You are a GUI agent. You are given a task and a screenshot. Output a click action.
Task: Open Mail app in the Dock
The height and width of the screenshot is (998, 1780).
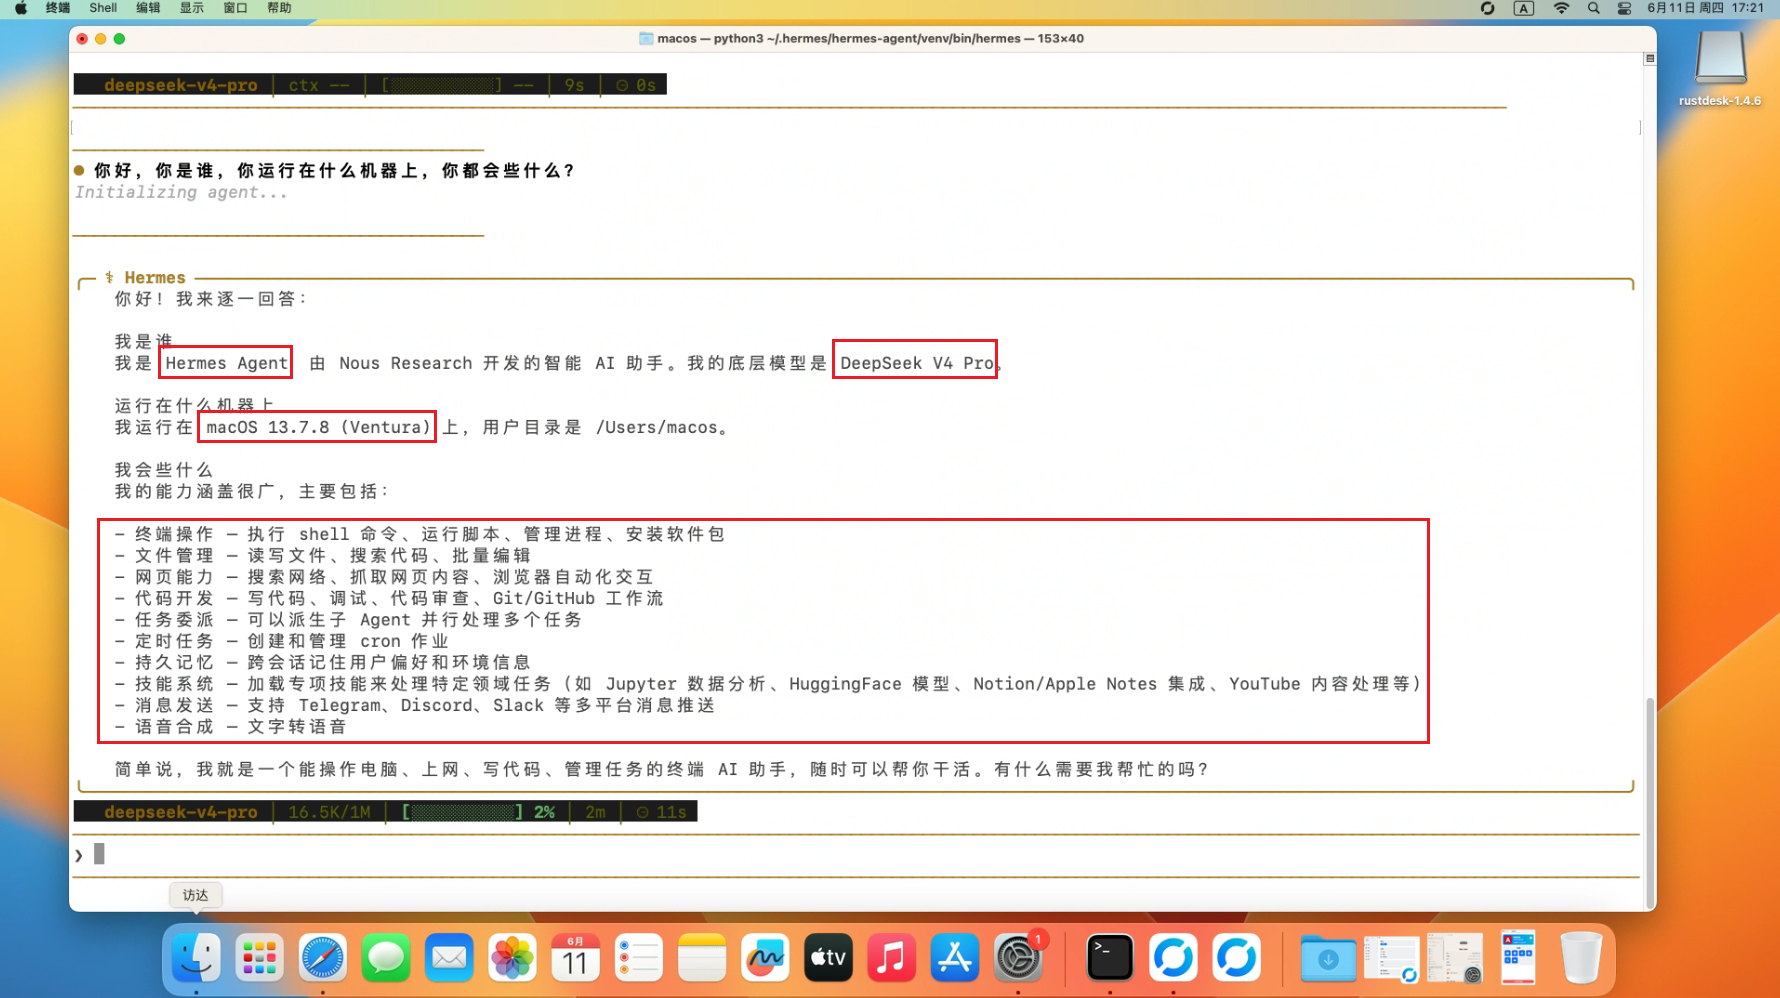pyautogui.click(x=449, y=958)
